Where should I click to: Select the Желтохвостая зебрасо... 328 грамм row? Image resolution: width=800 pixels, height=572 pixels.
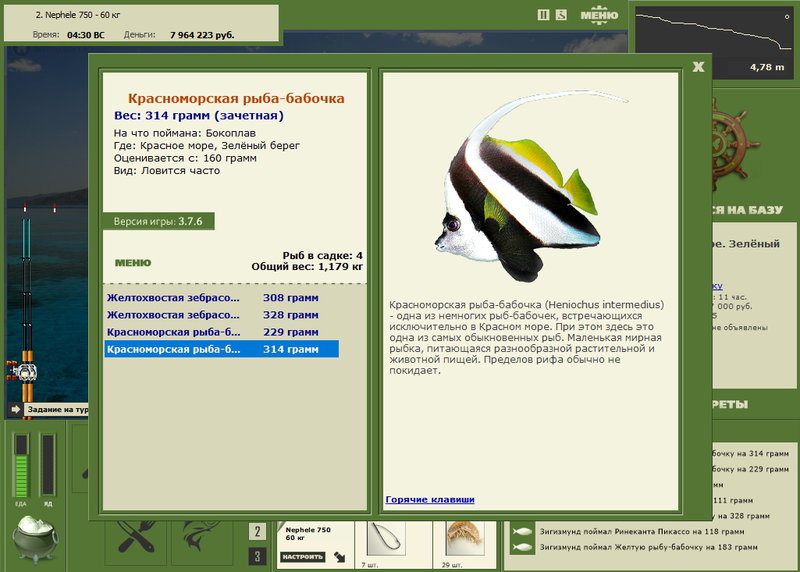pyautogui.click(x=221, y=315)
